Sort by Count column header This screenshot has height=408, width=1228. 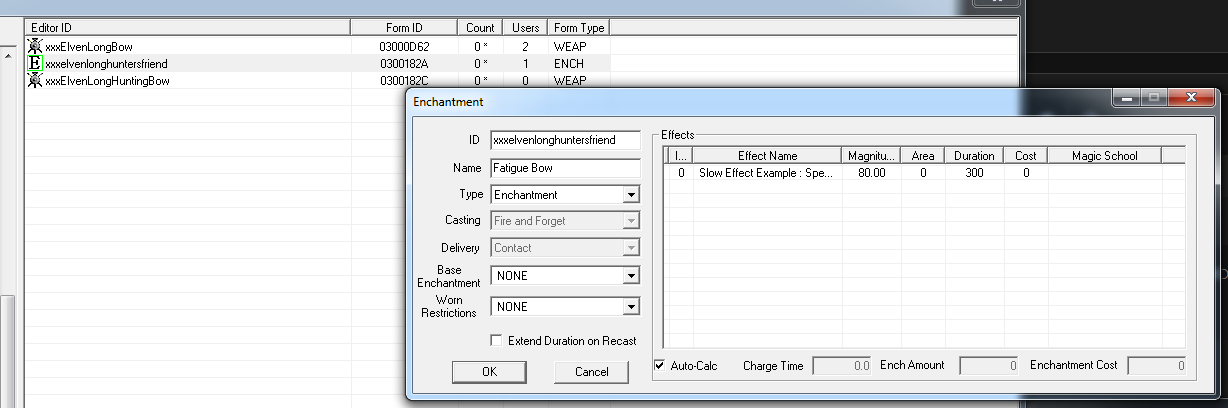point(480,28)
